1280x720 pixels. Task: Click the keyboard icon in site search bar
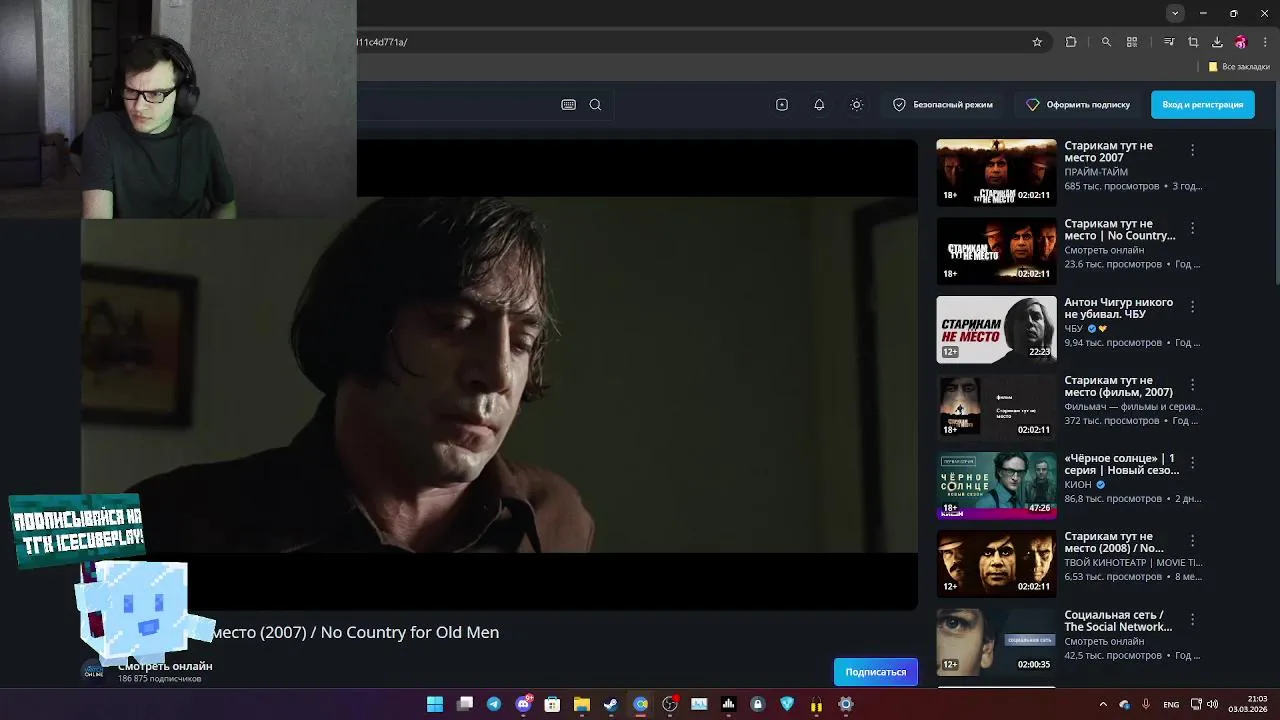(x=568, y=105)
